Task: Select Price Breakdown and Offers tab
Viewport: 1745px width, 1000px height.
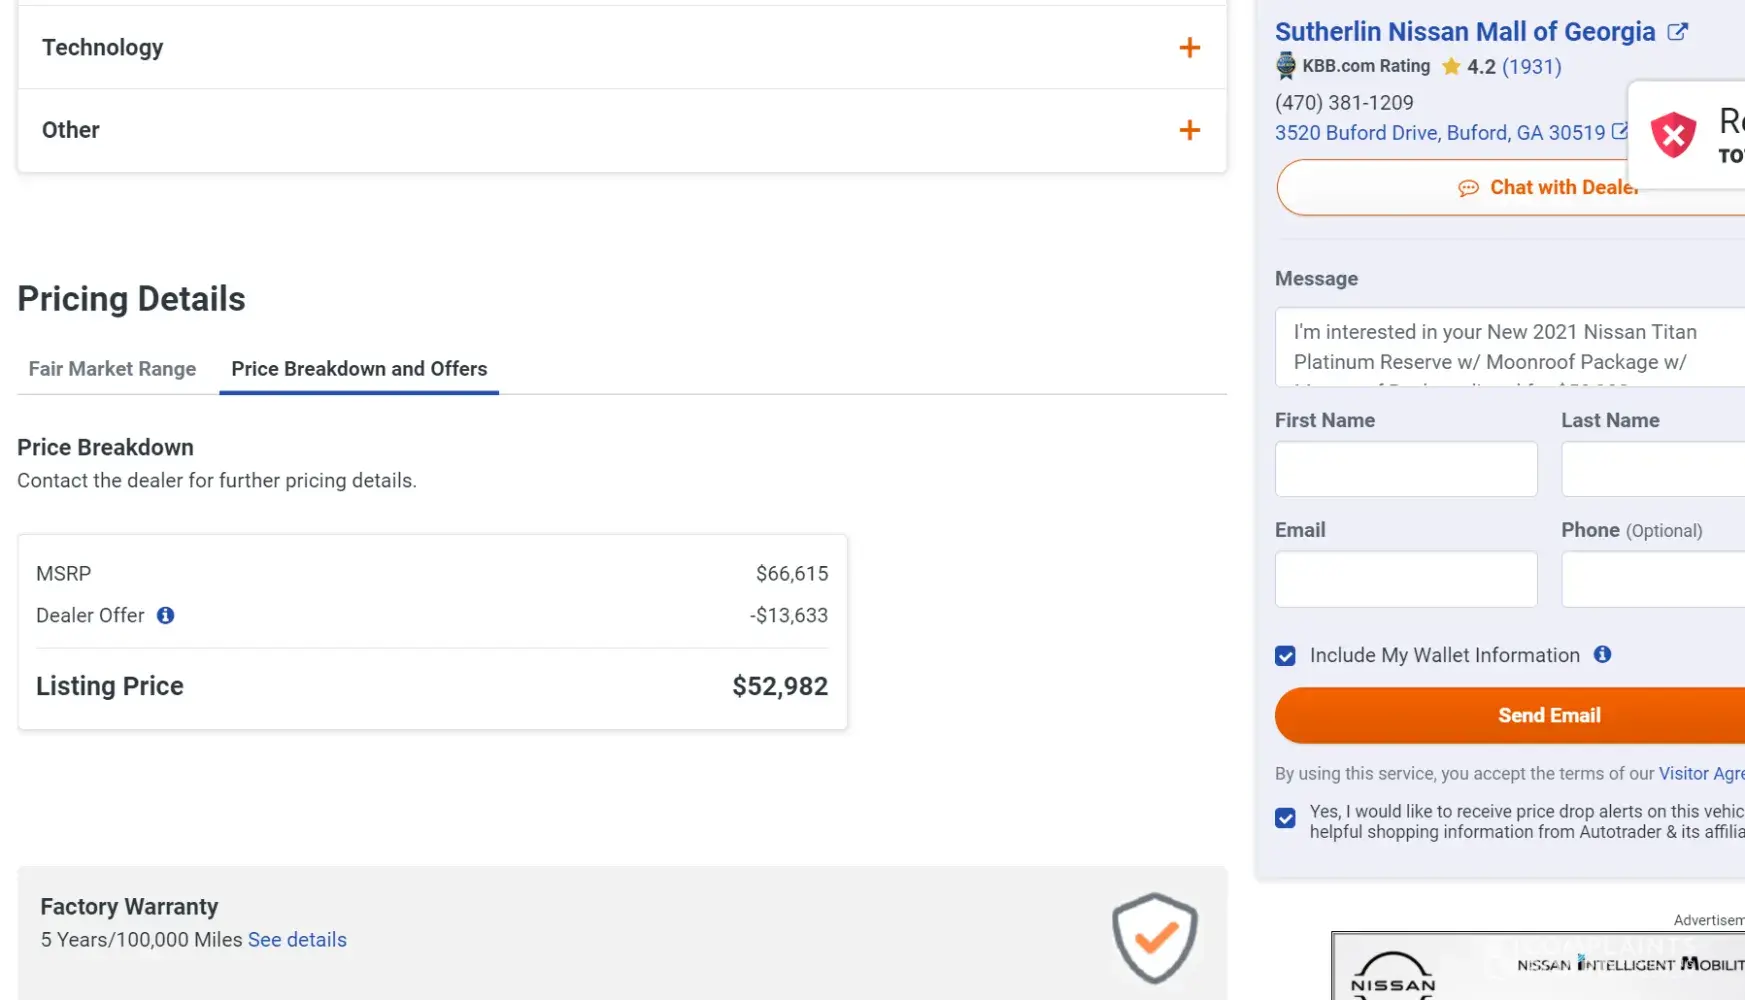Action: 359,369
